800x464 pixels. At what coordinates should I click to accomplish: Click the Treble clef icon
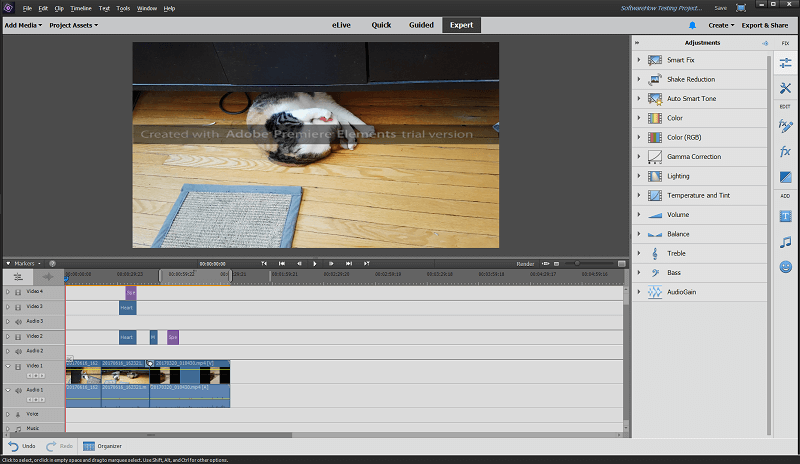coord(655,253)
